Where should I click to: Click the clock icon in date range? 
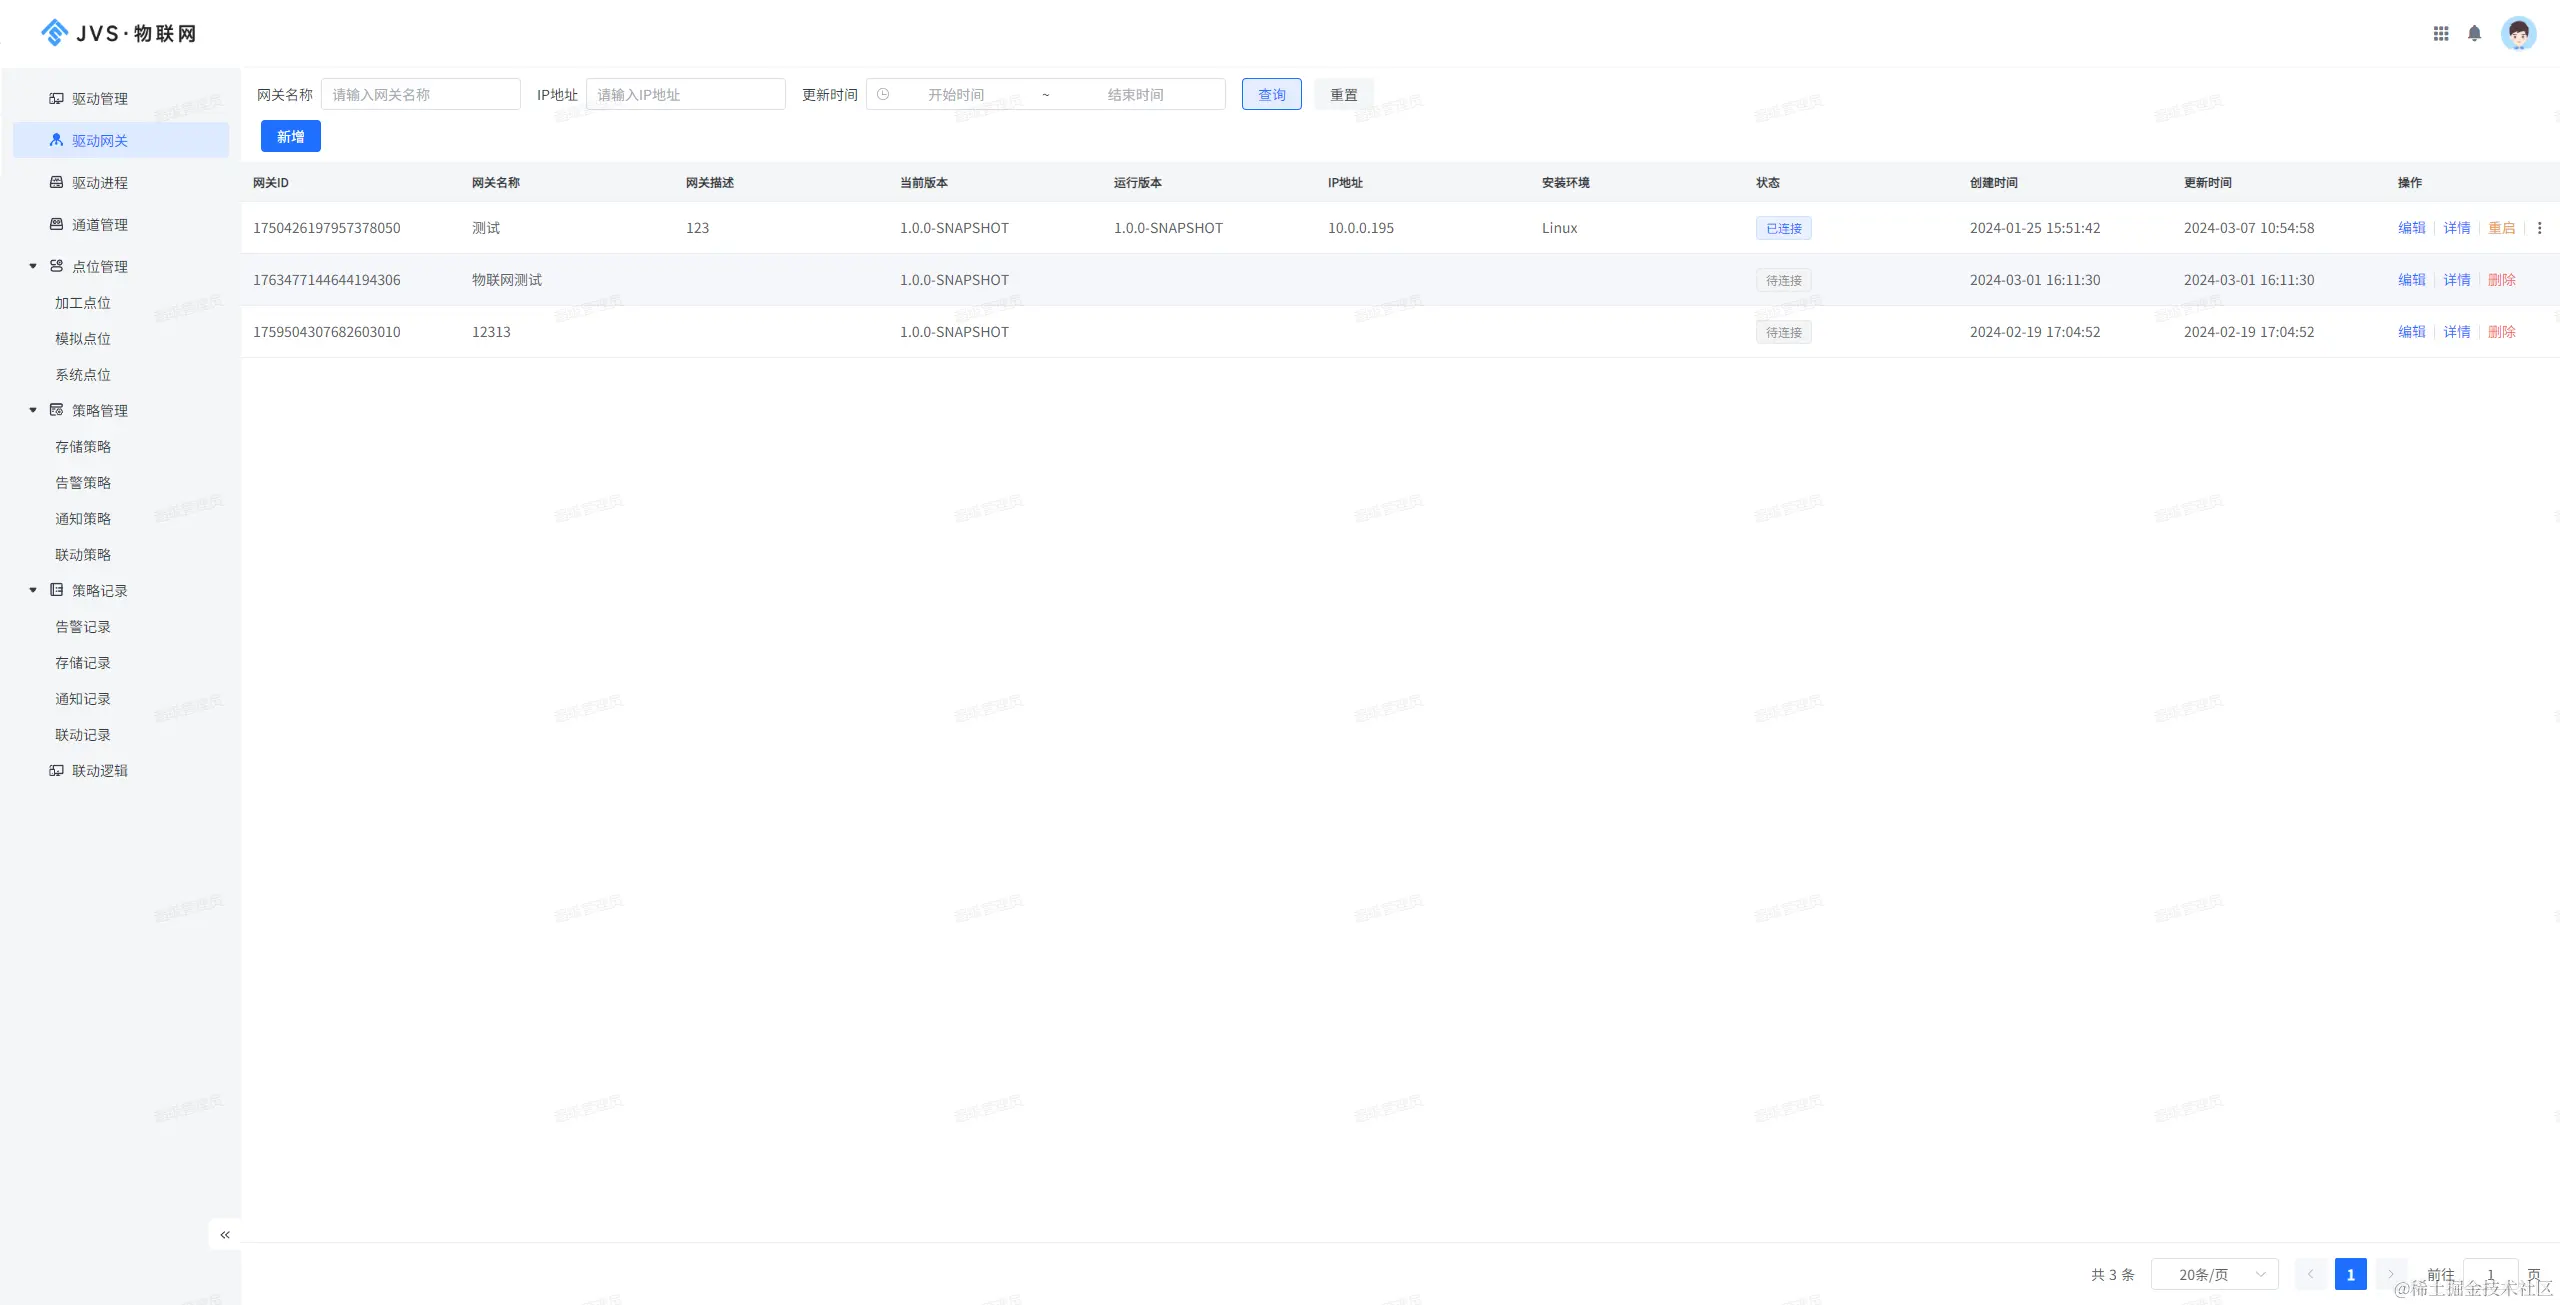[x=883, y=94]
